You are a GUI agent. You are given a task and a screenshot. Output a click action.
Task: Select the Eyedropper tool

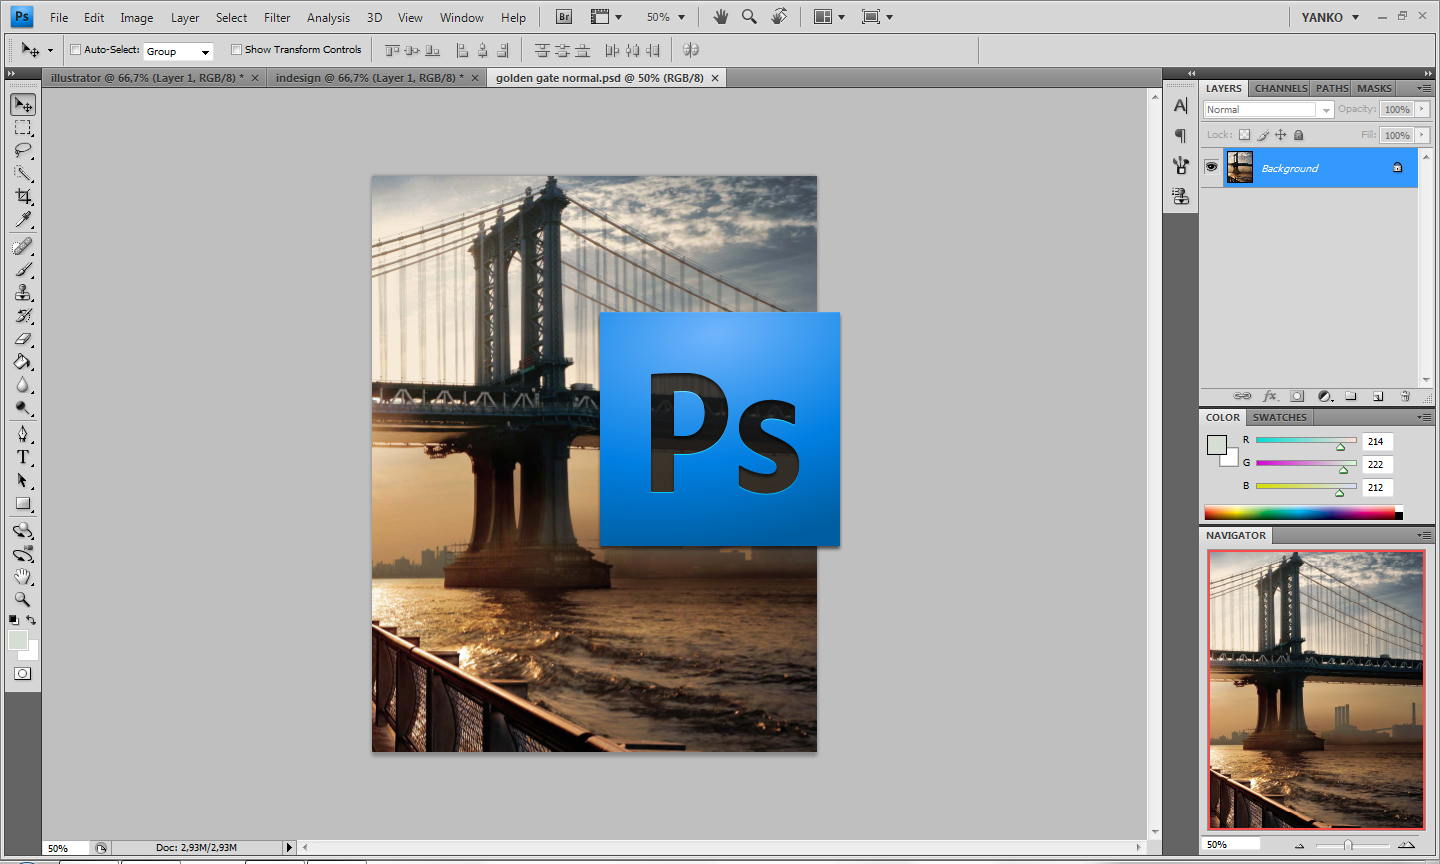[23, 220]
